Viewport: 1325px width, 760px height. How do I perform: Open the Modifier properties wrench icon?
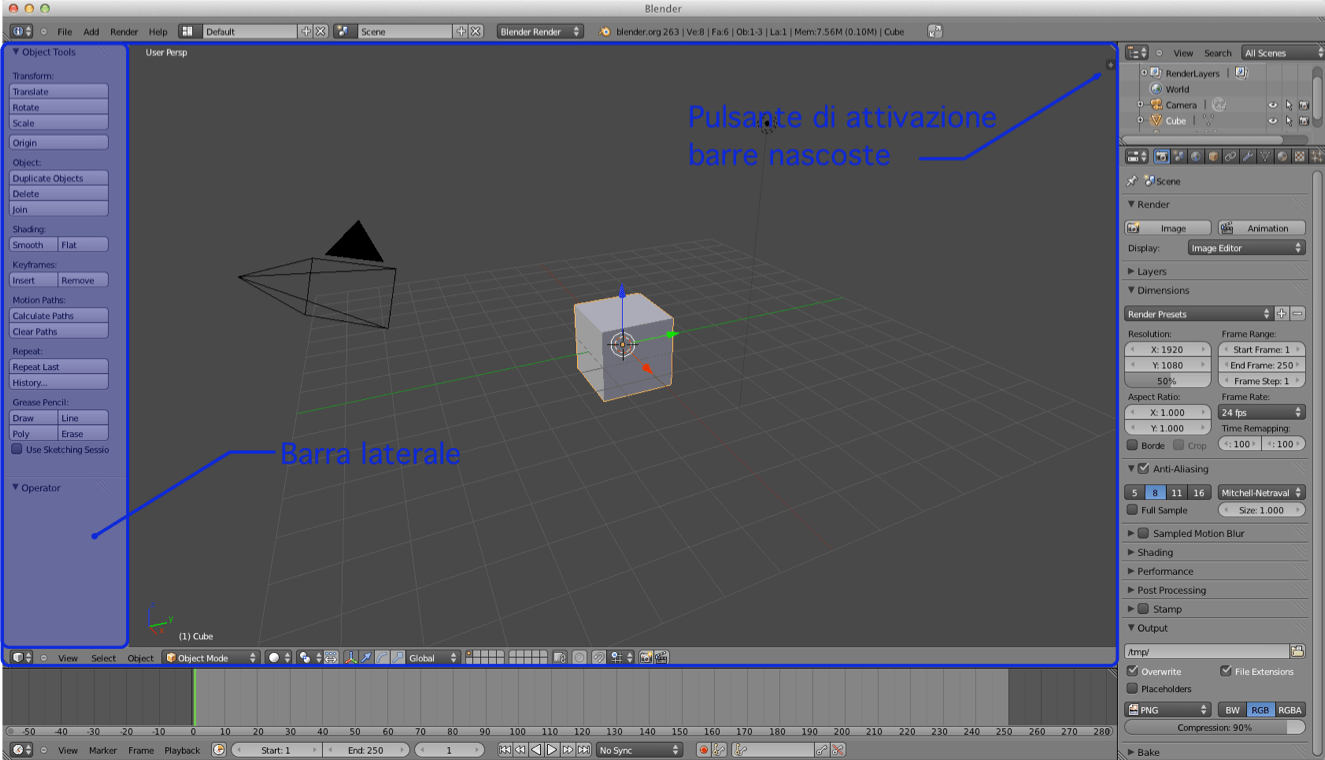[1248, 157]
